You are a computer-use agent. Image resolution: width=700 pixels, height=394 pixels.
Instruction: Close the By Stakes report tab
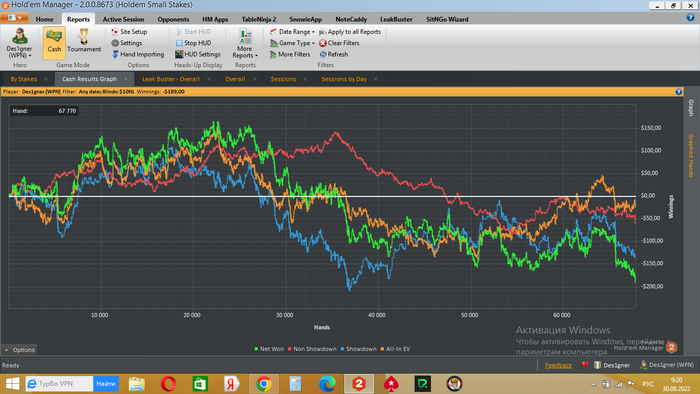pyautogui.click(x=46, y=79)
